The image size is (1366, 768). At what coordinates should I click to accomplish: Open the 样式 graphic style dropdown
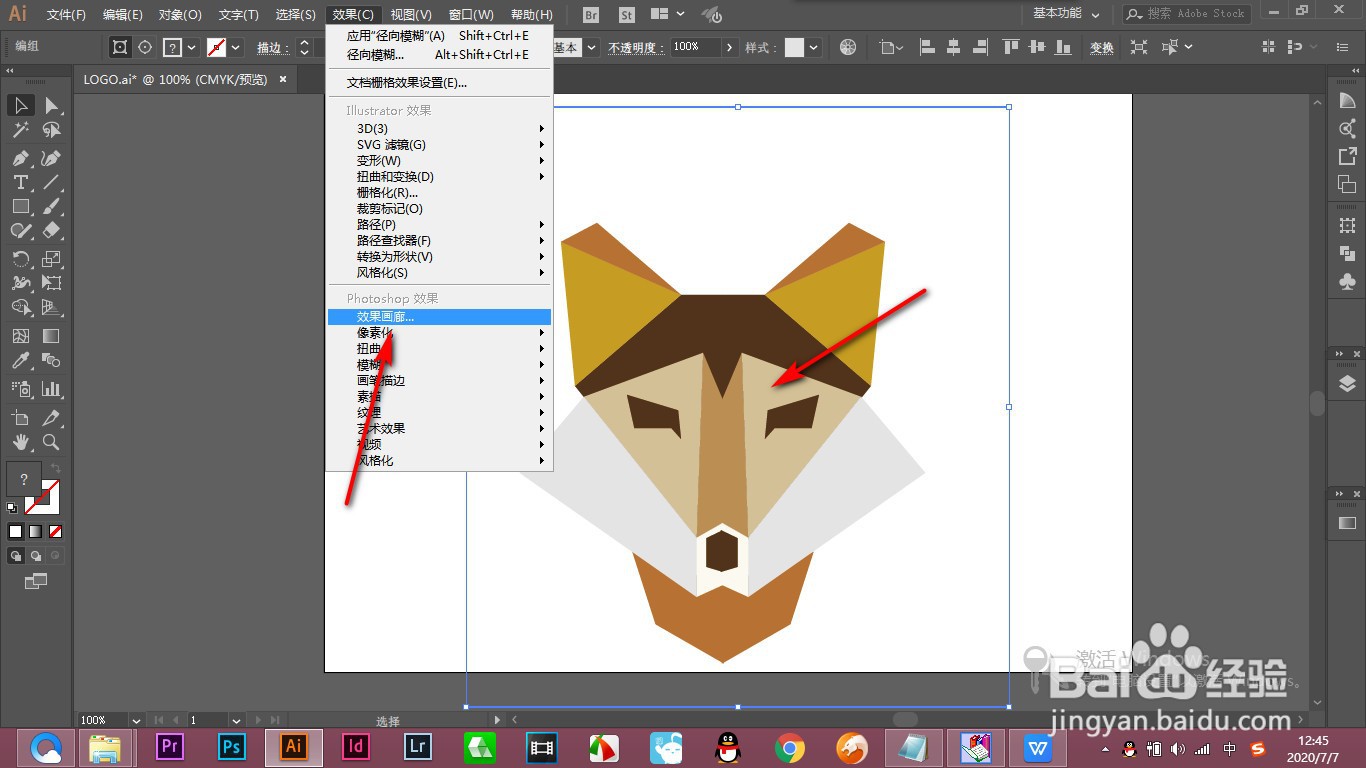coord(814,47)
